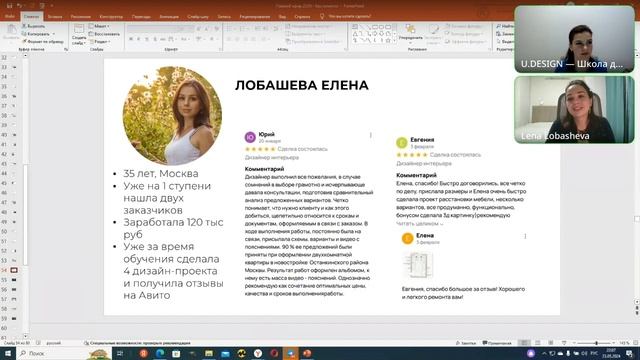Click the "Читать целиком" link in Евгения's review
Image resolution: width=640 pixels, height=360 pixels.
pyautogui.click(x=419, y=224)
